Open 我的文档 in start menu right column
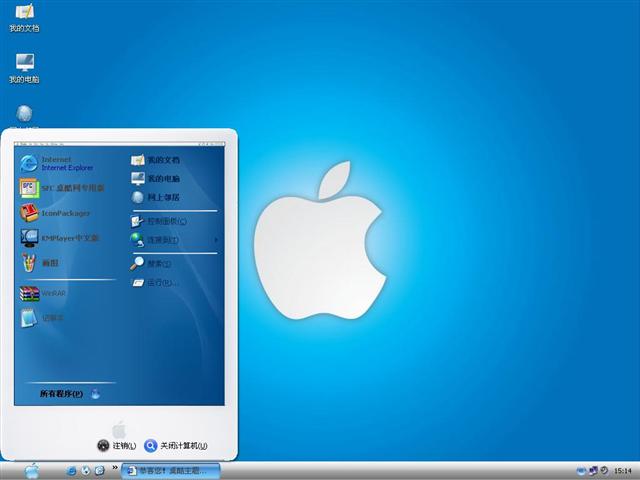The width and height of the screenshot is (640, 480). tap(155, 160)
